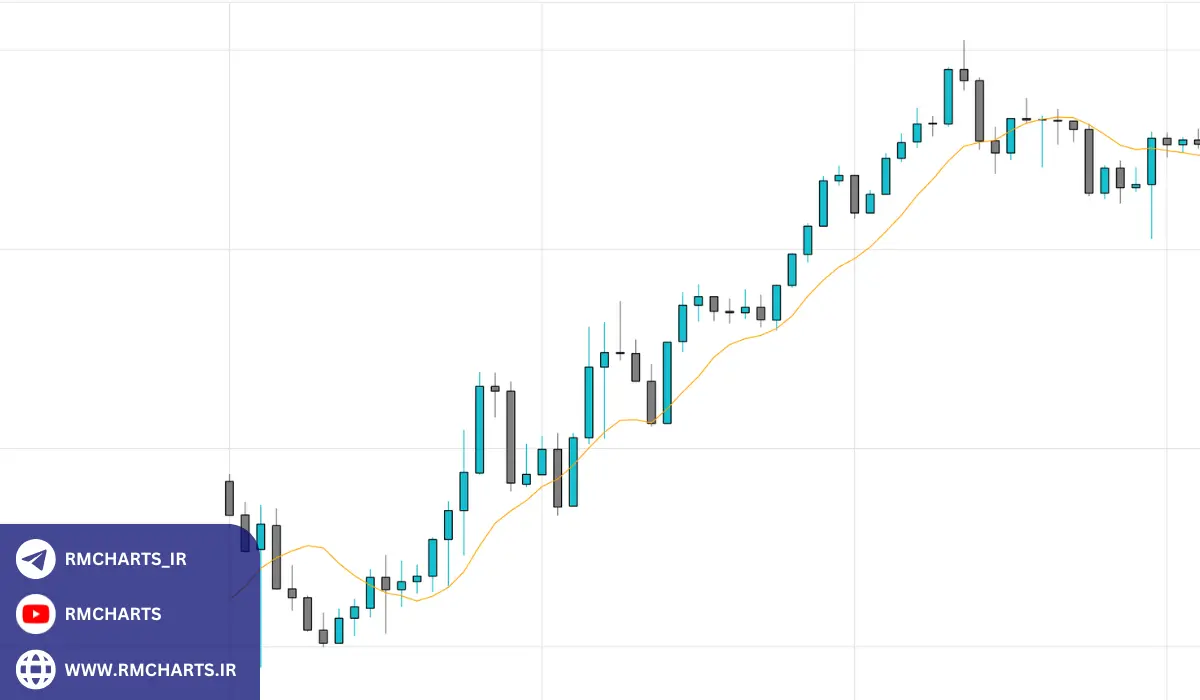Click the large gray candle right after the peak

[979, 110]
